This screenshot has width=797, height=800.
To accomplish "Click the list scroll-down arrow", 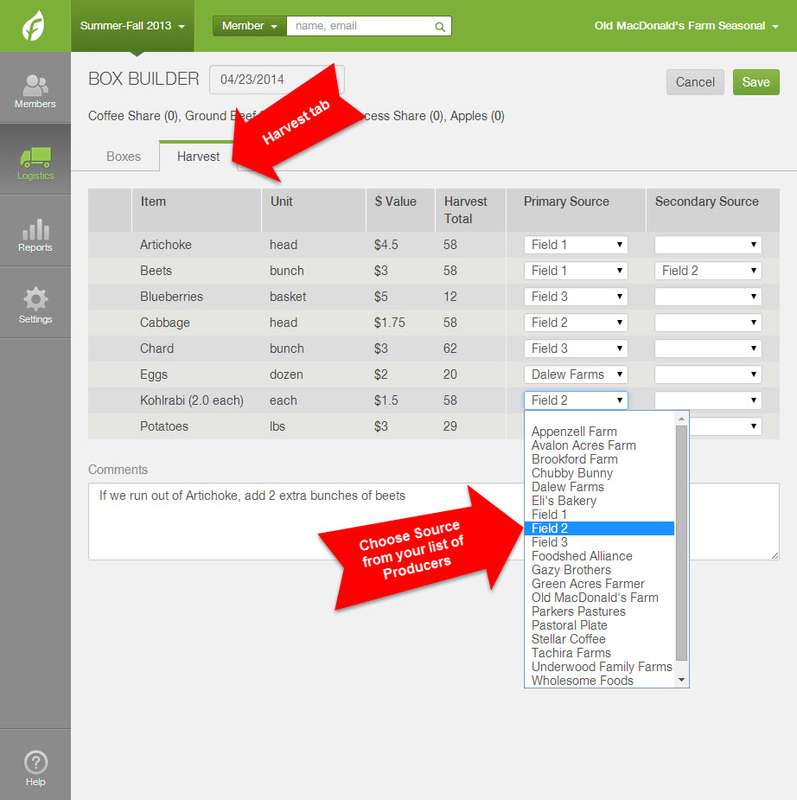I will [x=681, y=680].
